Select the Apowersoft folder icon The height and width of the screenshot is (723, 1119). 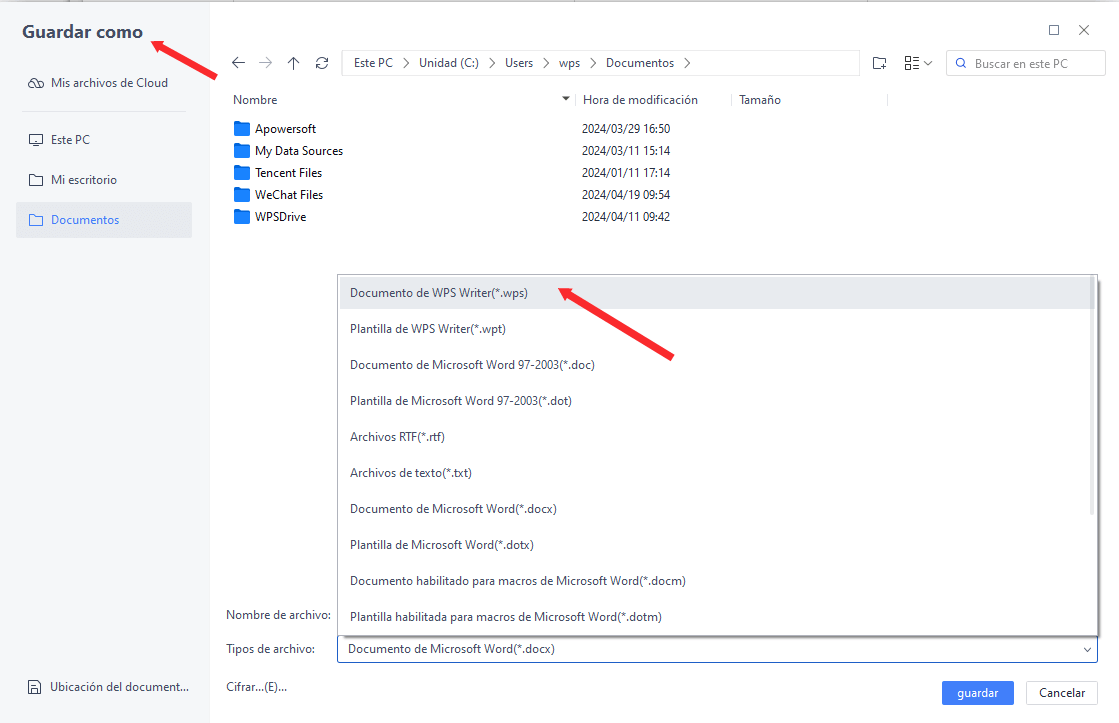[x=242, y=128]
